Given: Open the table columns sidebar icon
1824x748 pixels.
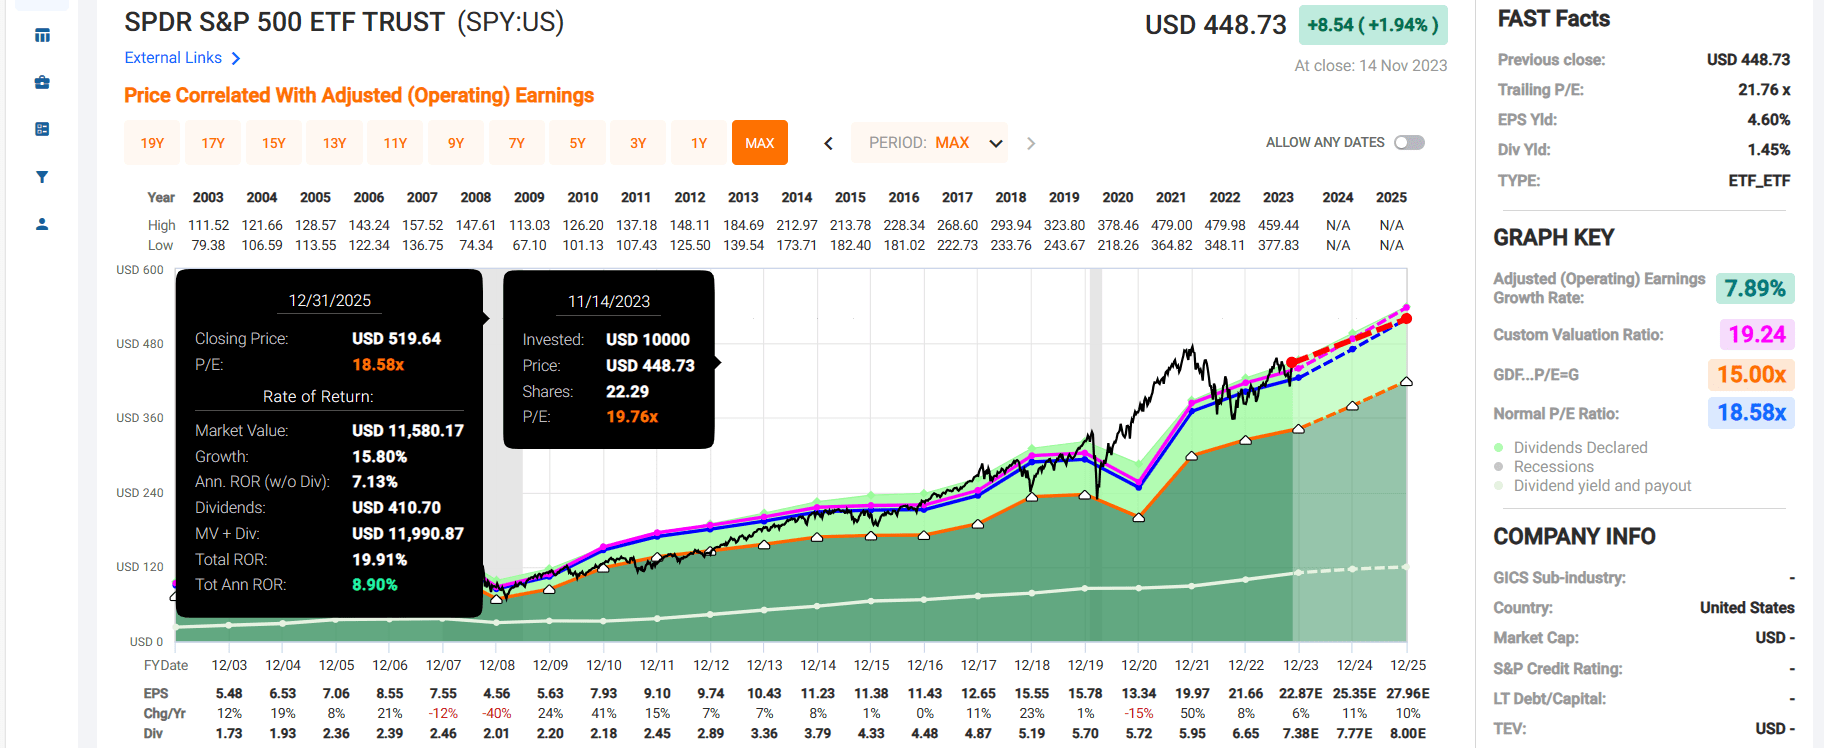Looking at the screenshot, I should 42,36.
